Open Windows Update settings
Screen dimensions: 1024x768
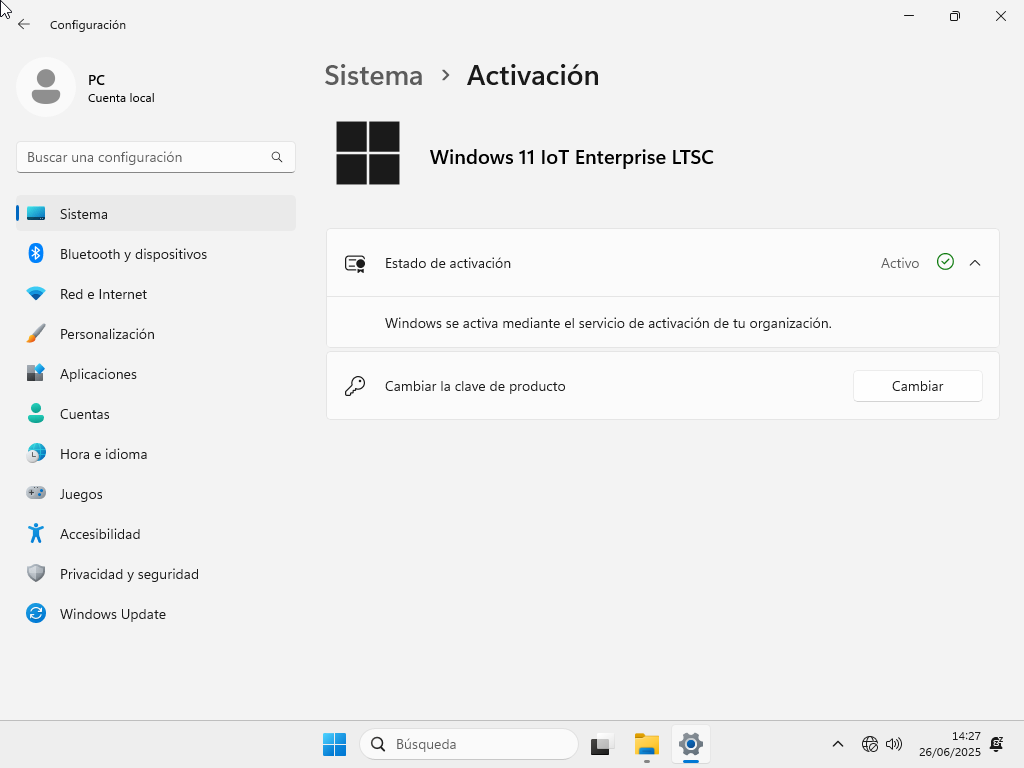pos(156,614)
